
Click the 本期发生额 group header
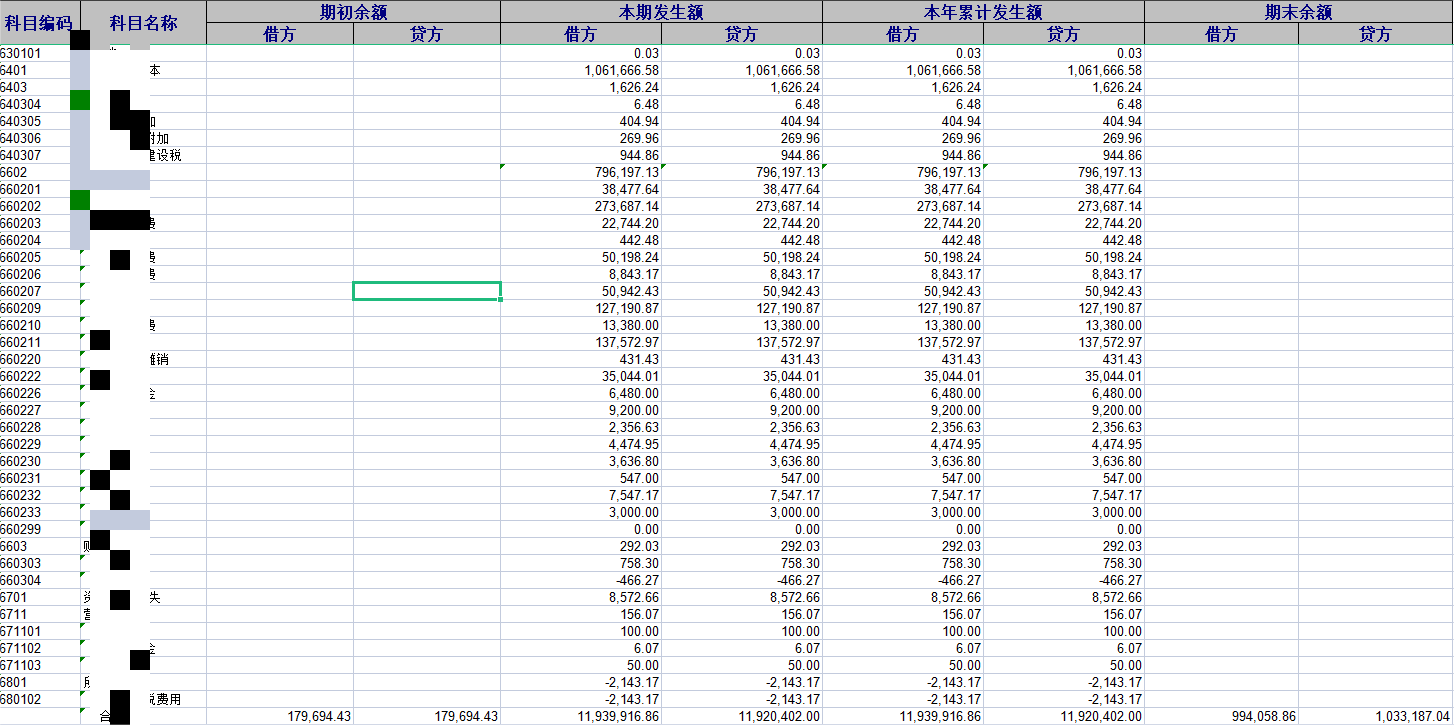[x=661, y=12]
